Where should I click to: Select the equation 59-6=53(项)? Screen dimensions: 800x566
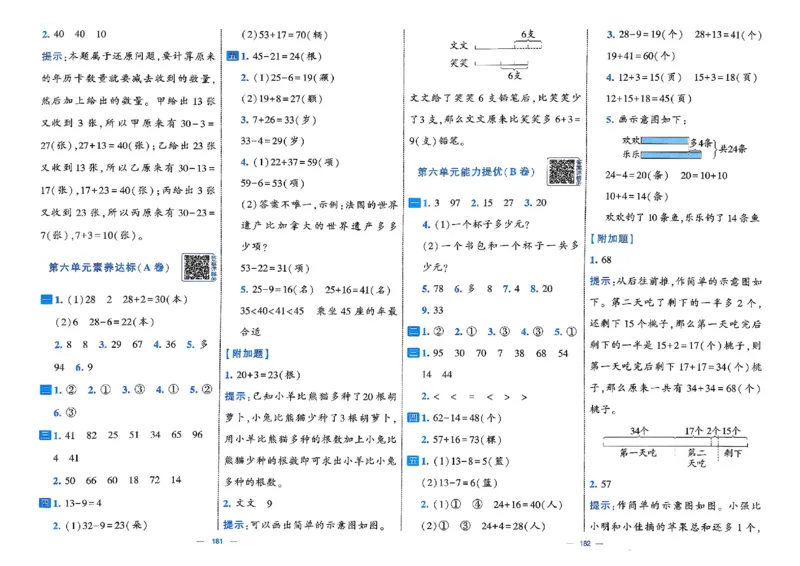pyautogui.click(x=272, y=184)
